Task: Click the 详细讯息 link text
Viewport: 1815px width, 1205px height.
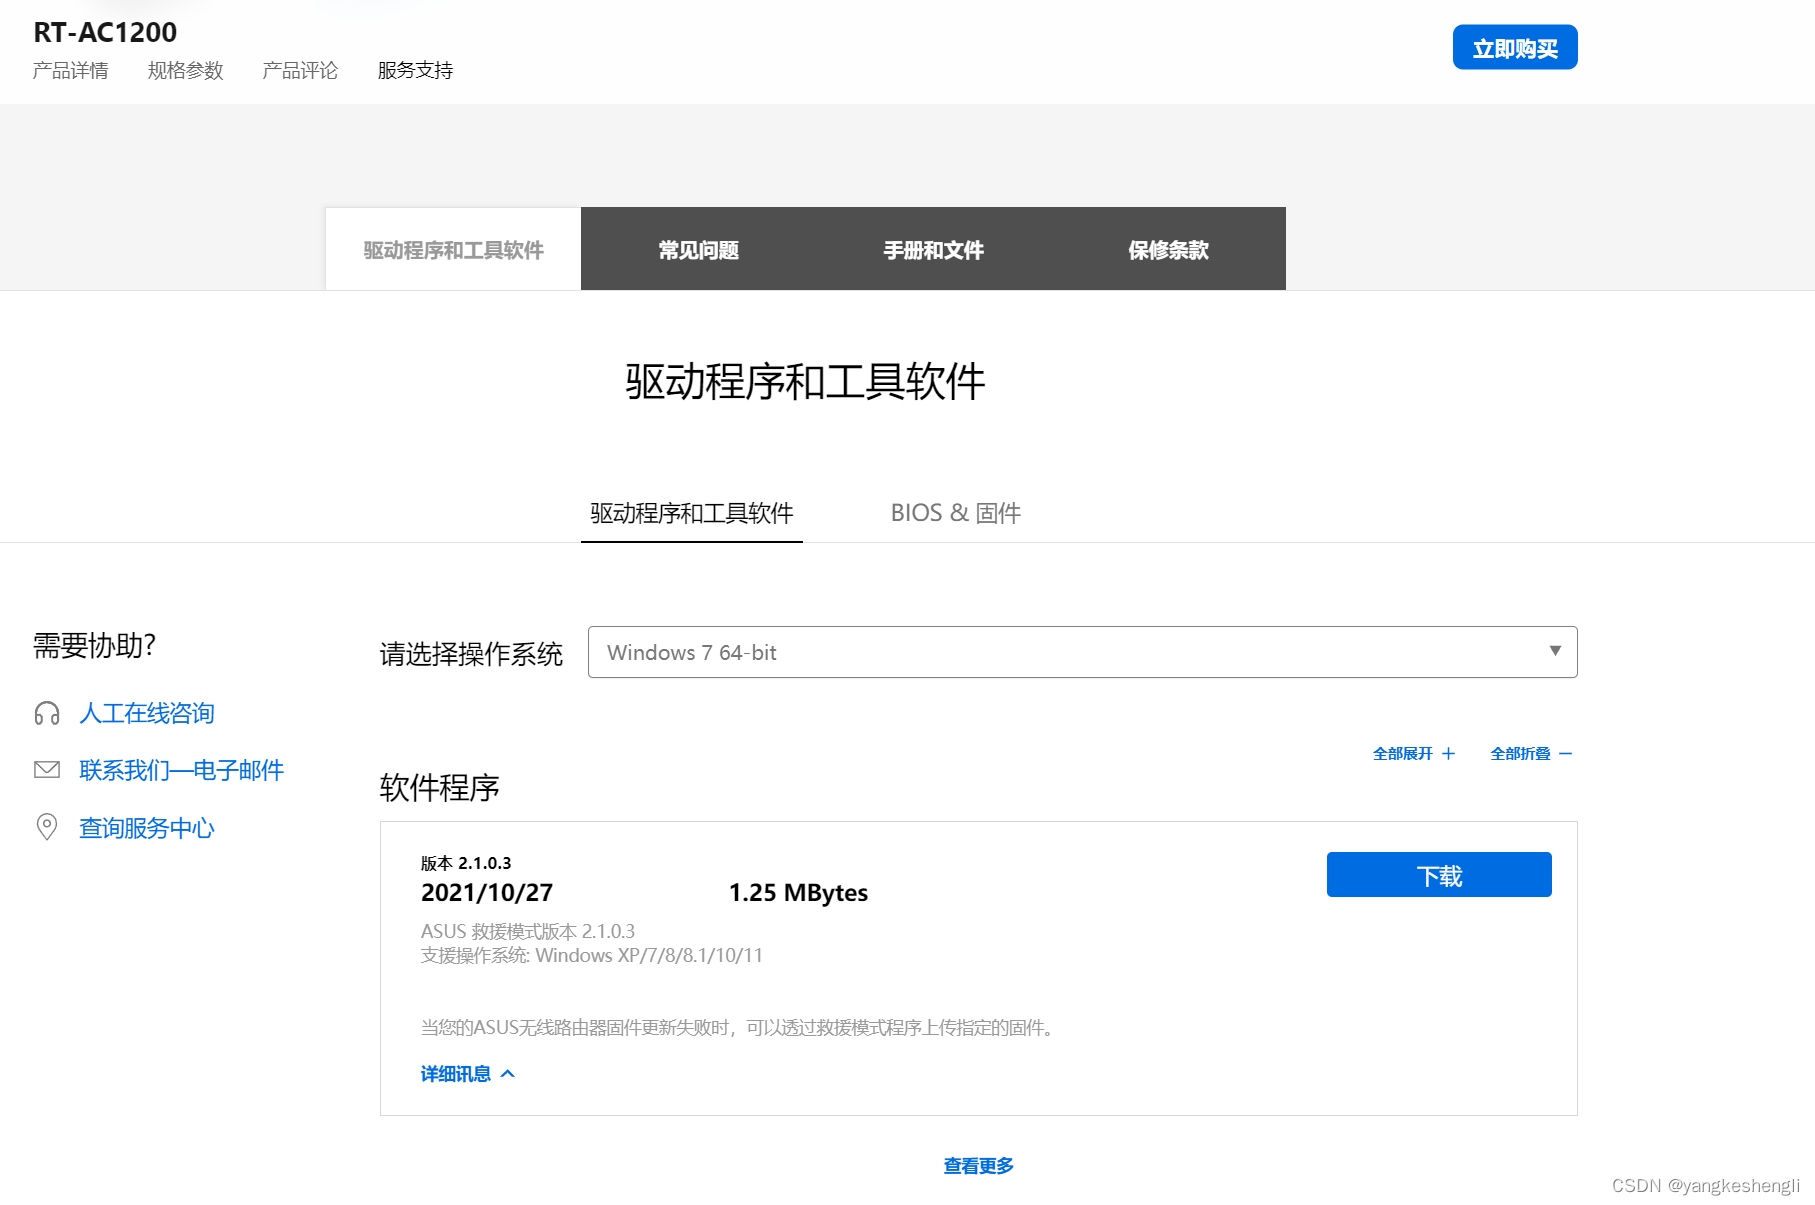Action: [x=456, y=1074]
